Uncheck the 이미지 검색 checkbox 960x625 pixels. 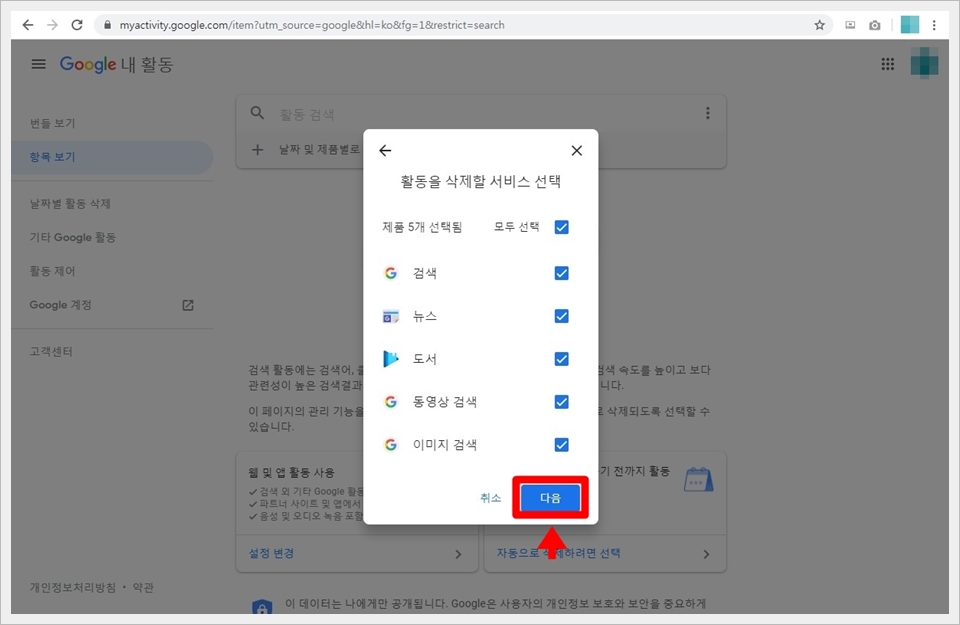point(561,444)
